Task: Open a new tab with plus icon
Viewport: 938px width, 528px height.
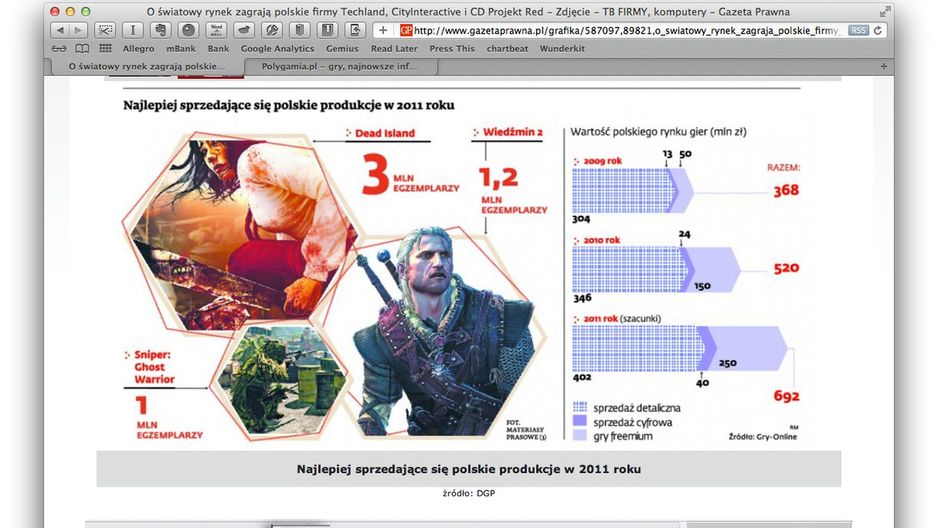Action: point(884,66)
